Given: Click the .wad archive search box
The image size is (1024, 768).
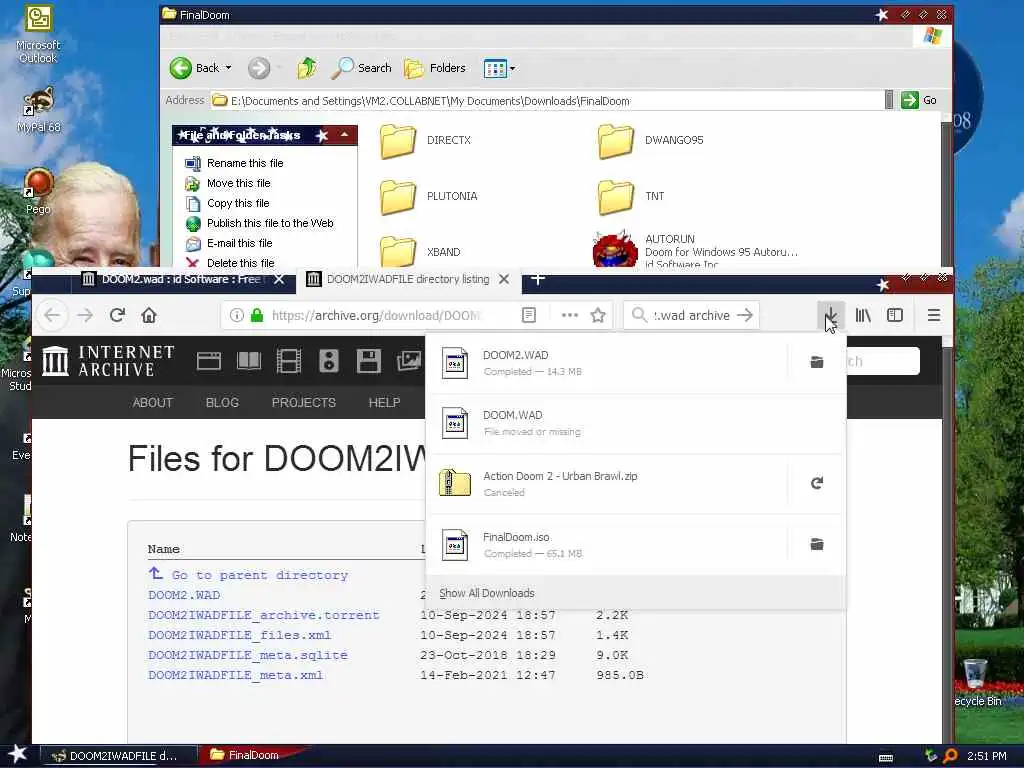Looking at the screenshot, I should (691, 315).
